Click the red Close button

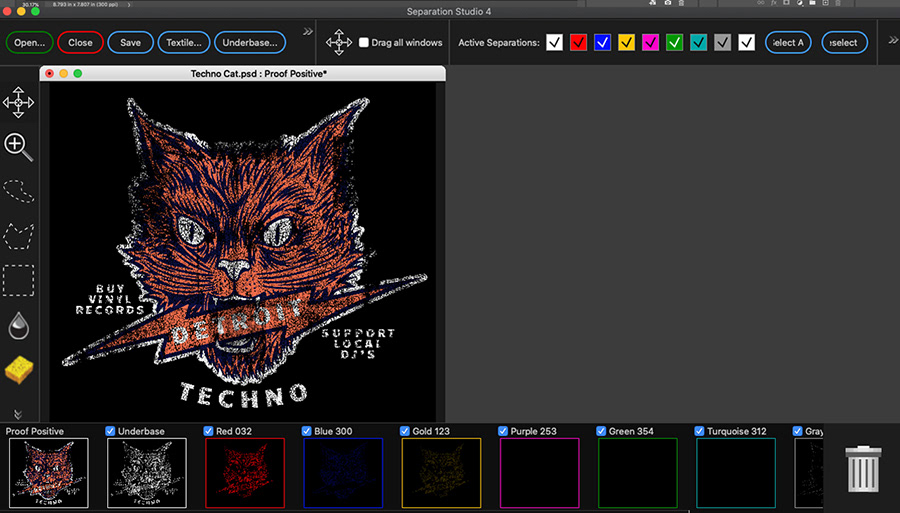(x=80, y=42)
